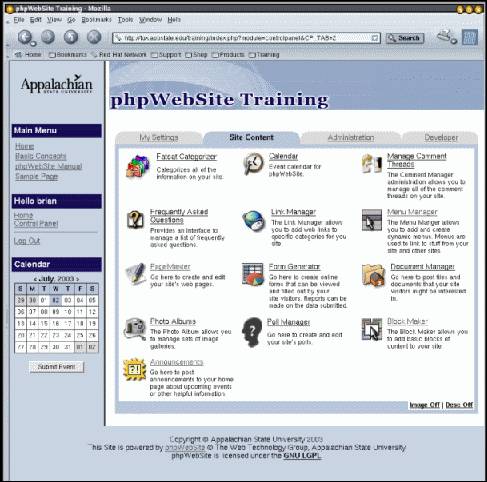Open URL dropdown arrow in address bar
Screen dimensions: 487x482
375,38
